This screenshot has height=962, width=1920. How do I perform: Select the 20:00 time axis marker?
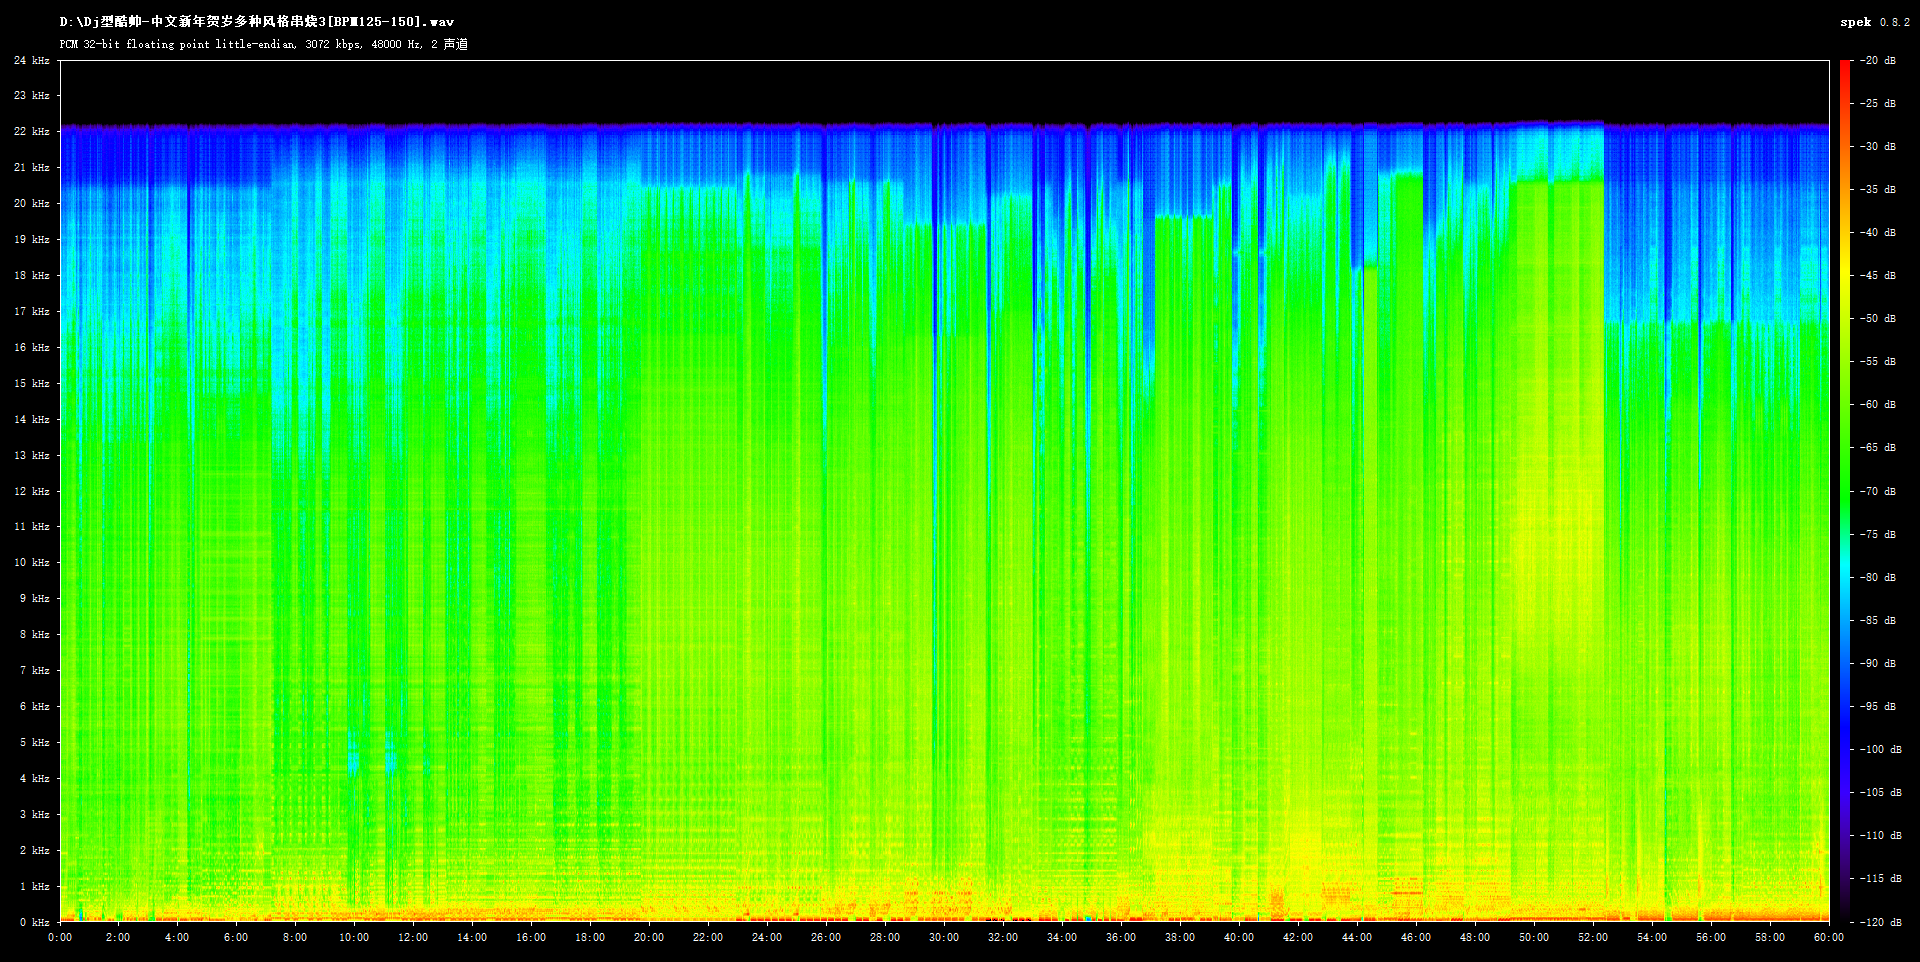(649, 938)
